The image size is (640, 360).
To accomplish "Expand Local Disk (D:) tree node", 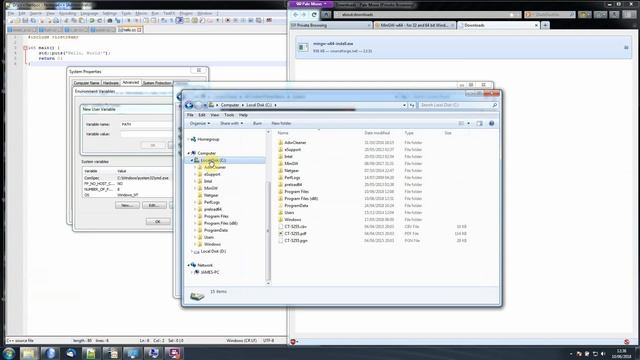I will 192,251.
